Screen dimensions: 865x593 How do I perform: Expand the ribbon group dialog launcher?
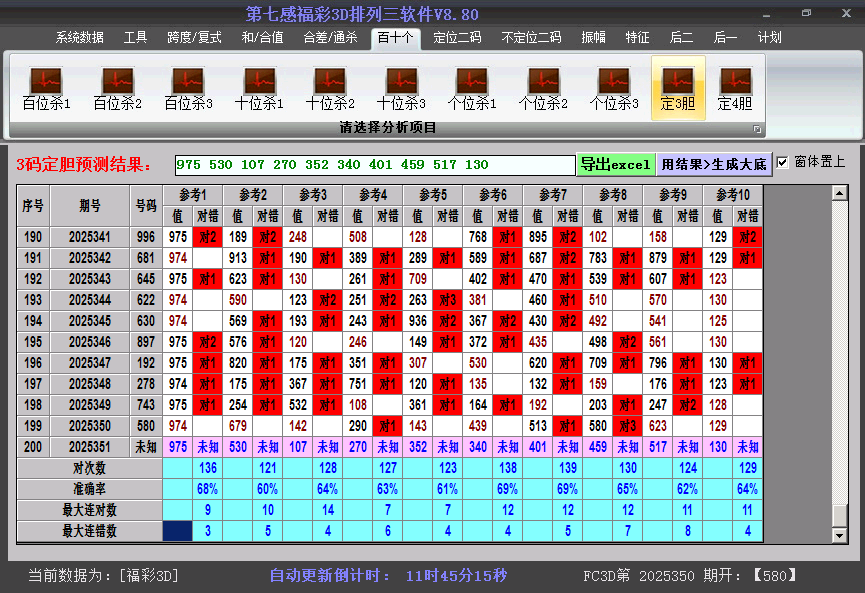click(x=757, y=129)
